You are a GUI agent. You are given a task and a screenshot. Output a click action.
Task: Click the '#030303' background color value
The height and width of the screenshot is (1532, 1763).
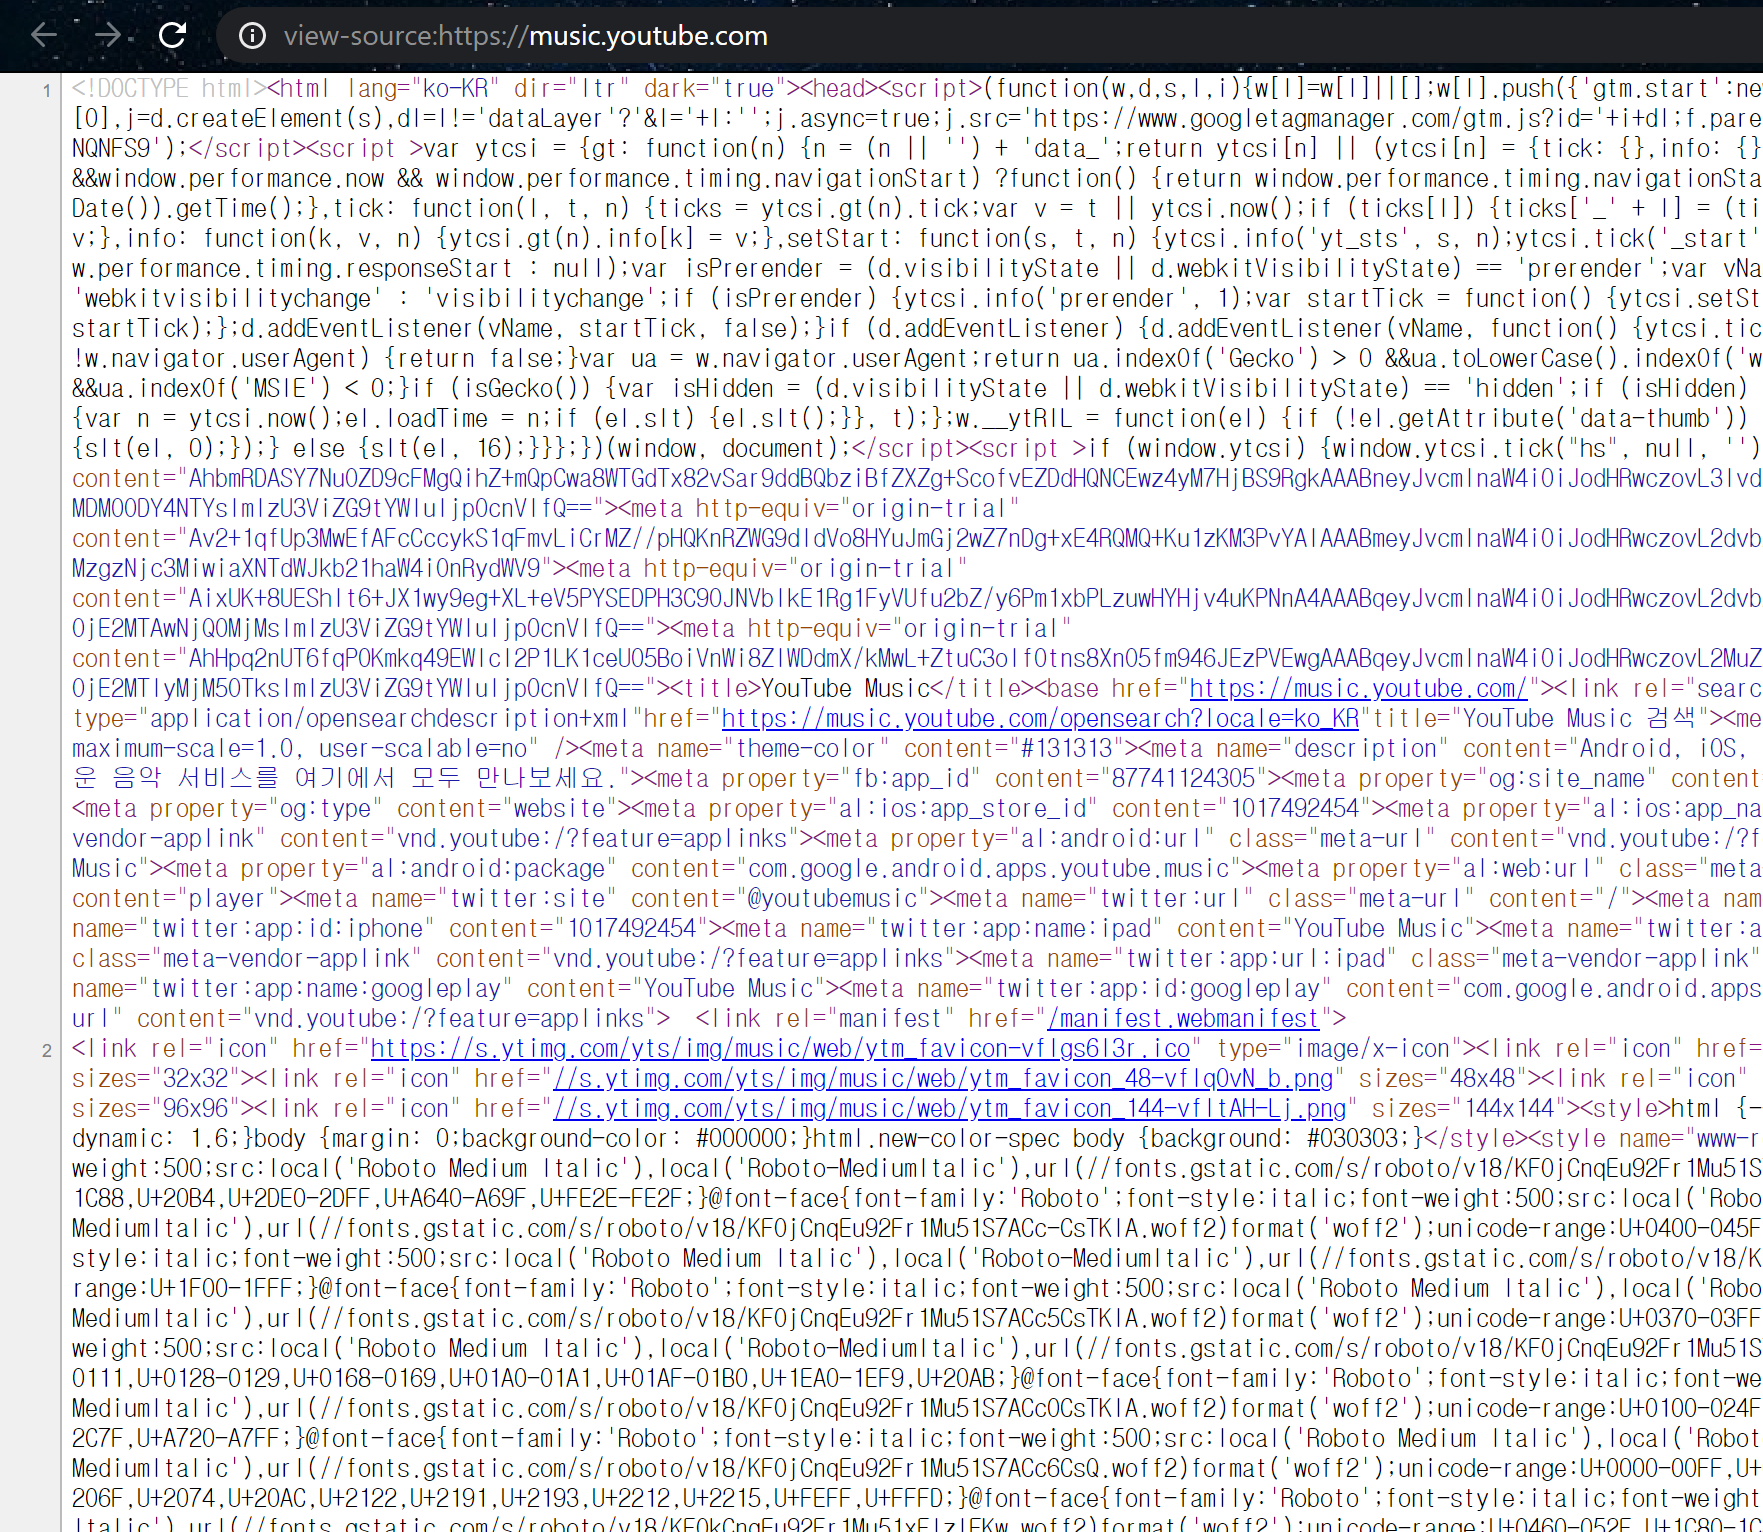[1352, 1138]
